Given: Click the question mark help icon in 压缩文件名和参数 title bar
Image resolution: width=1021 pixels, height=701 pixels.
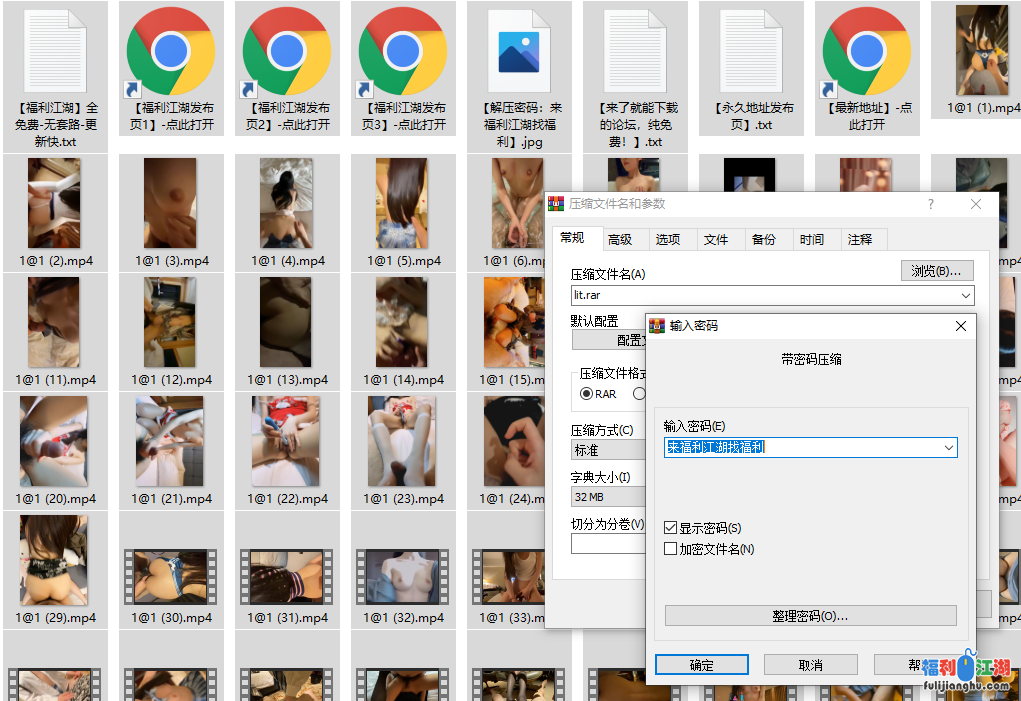Looking at the screenshot, I should point(931,204).
